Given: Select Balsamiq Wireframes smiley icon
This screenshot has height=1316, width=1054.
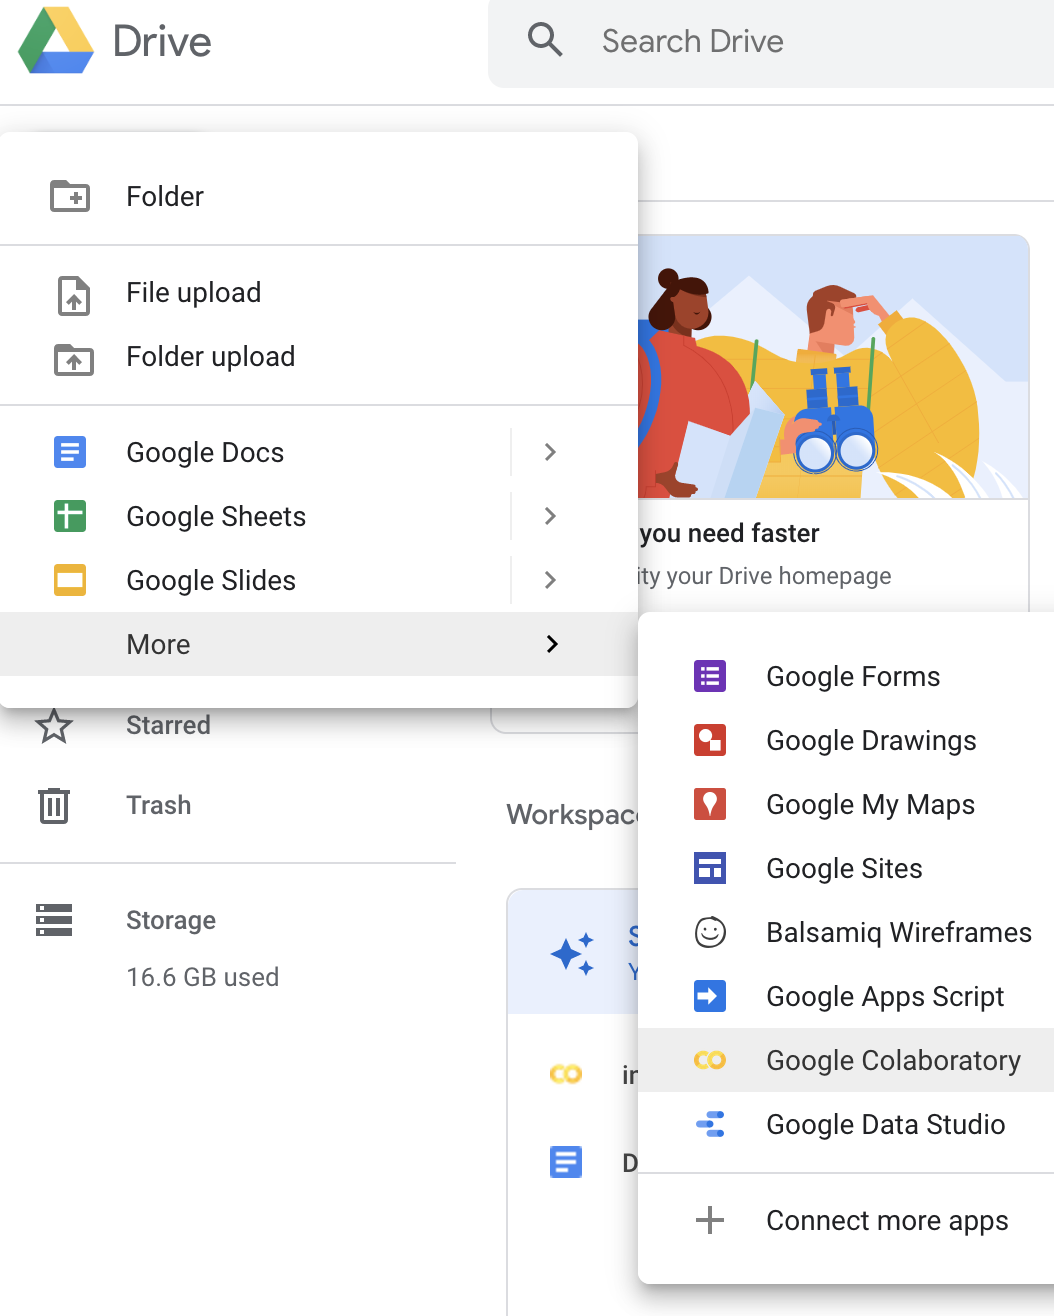Looking at the screenshot, I should tap(710, 932).
